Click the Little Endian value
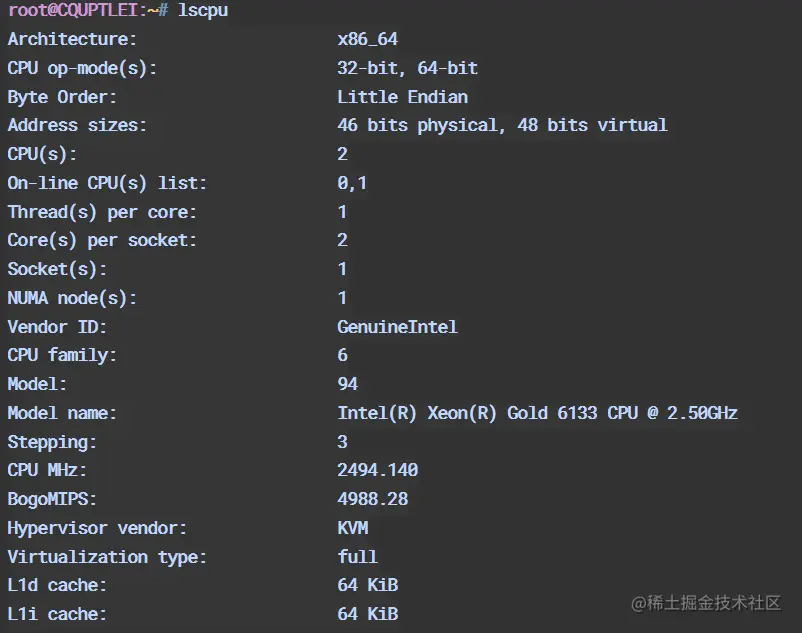This screenshot has width=802, height=633. coord(403,97)
